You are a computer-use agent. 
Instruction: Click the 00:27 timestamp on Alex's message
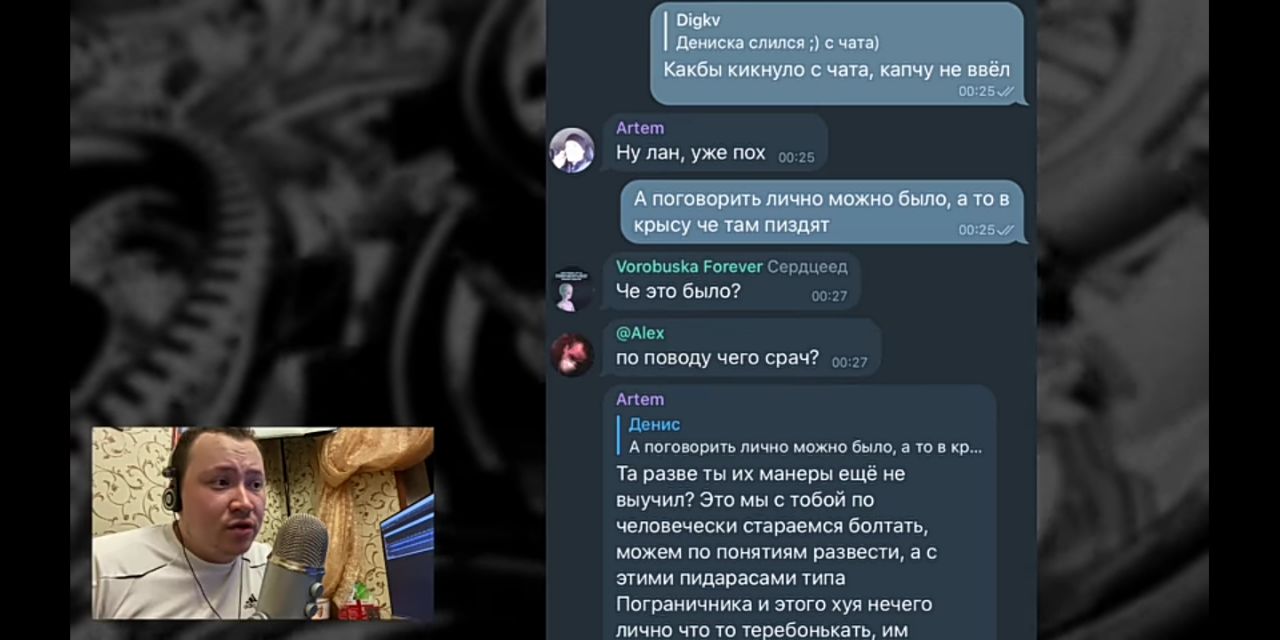[850, 362]
